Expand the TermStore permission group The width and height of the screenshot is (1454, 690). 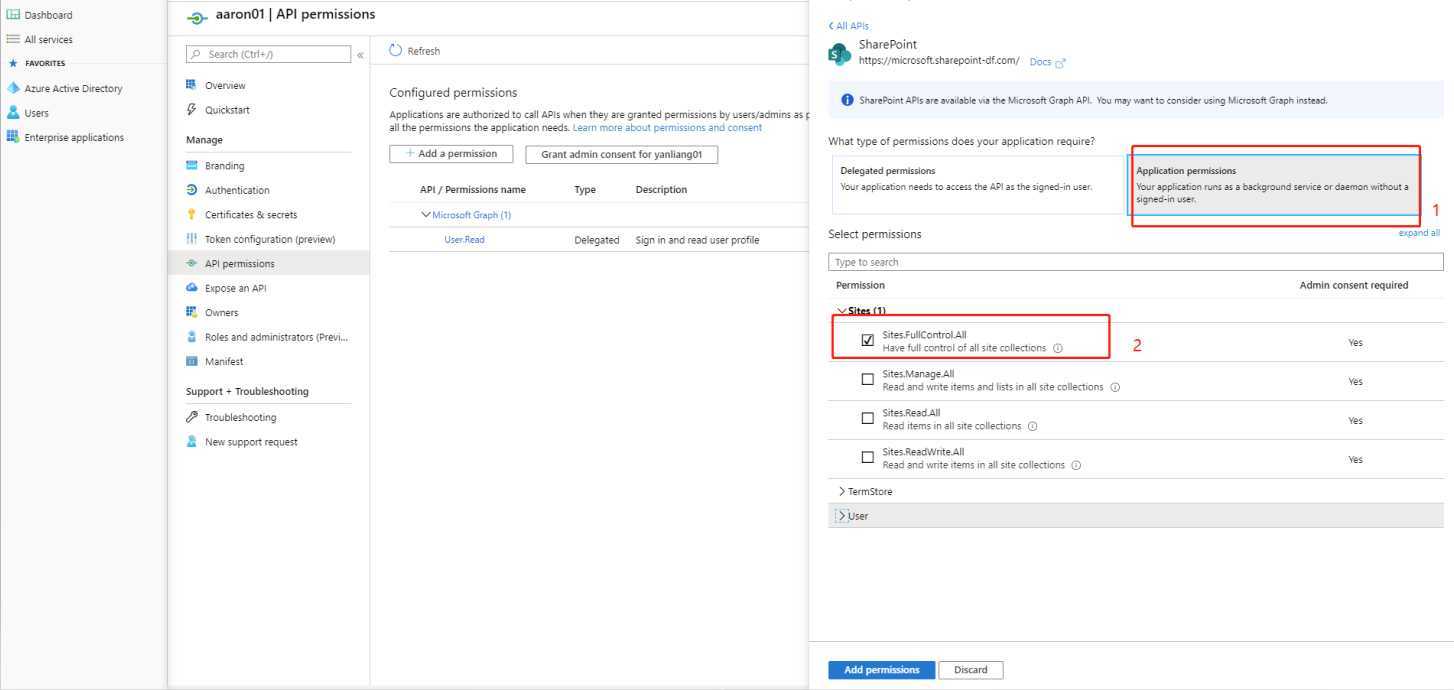pos(842,491)
